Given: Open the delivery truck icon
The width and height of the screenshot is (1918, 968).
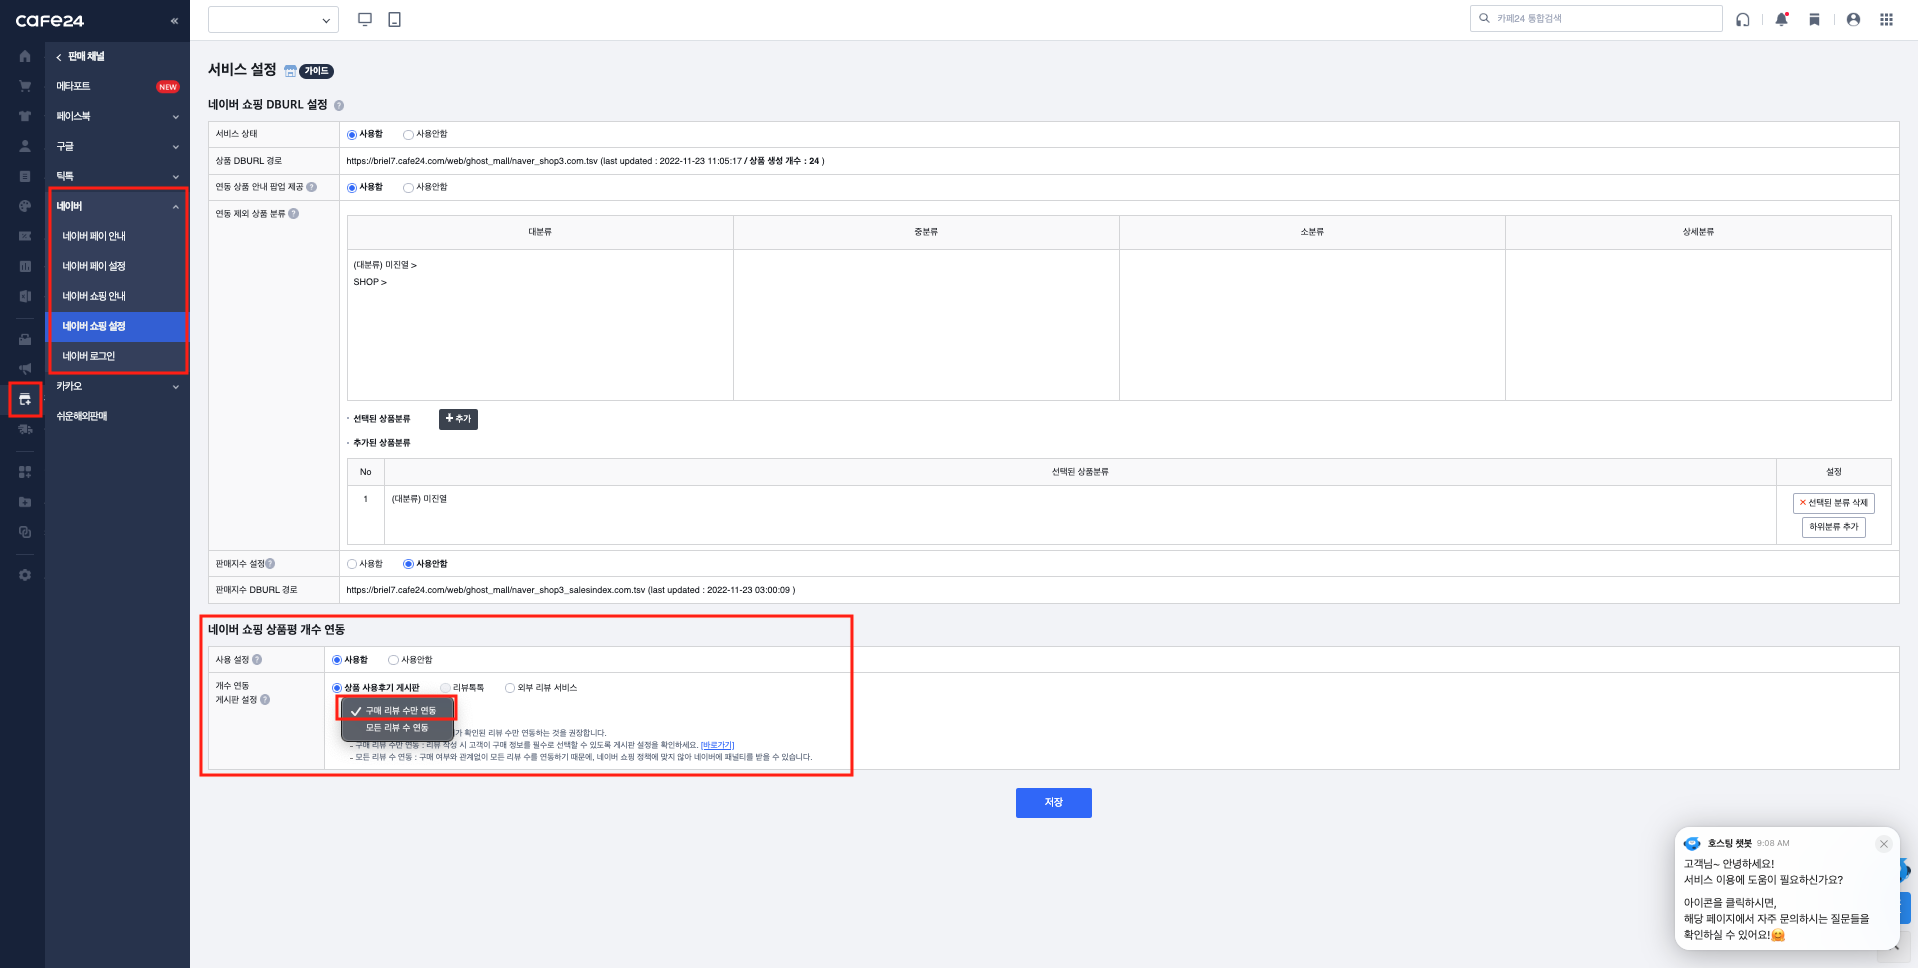Looking at the screenshot, I should tap(25, 429).
